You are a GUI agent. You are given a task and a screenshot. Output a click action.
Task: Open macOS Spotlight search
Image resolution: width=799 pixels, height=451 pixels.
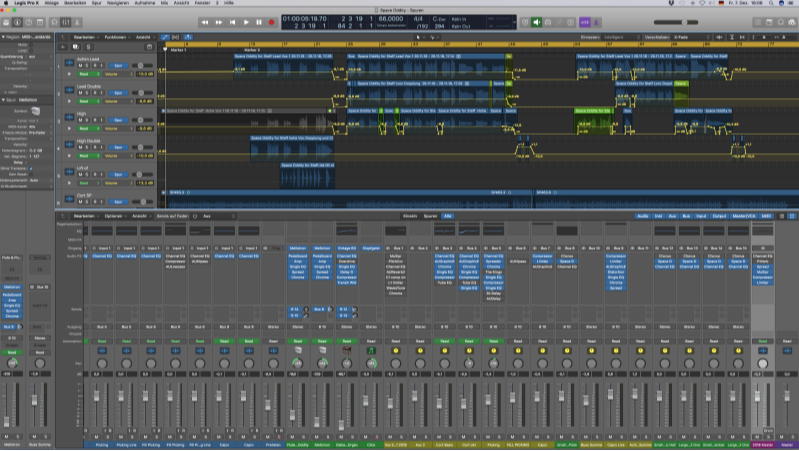771,3
